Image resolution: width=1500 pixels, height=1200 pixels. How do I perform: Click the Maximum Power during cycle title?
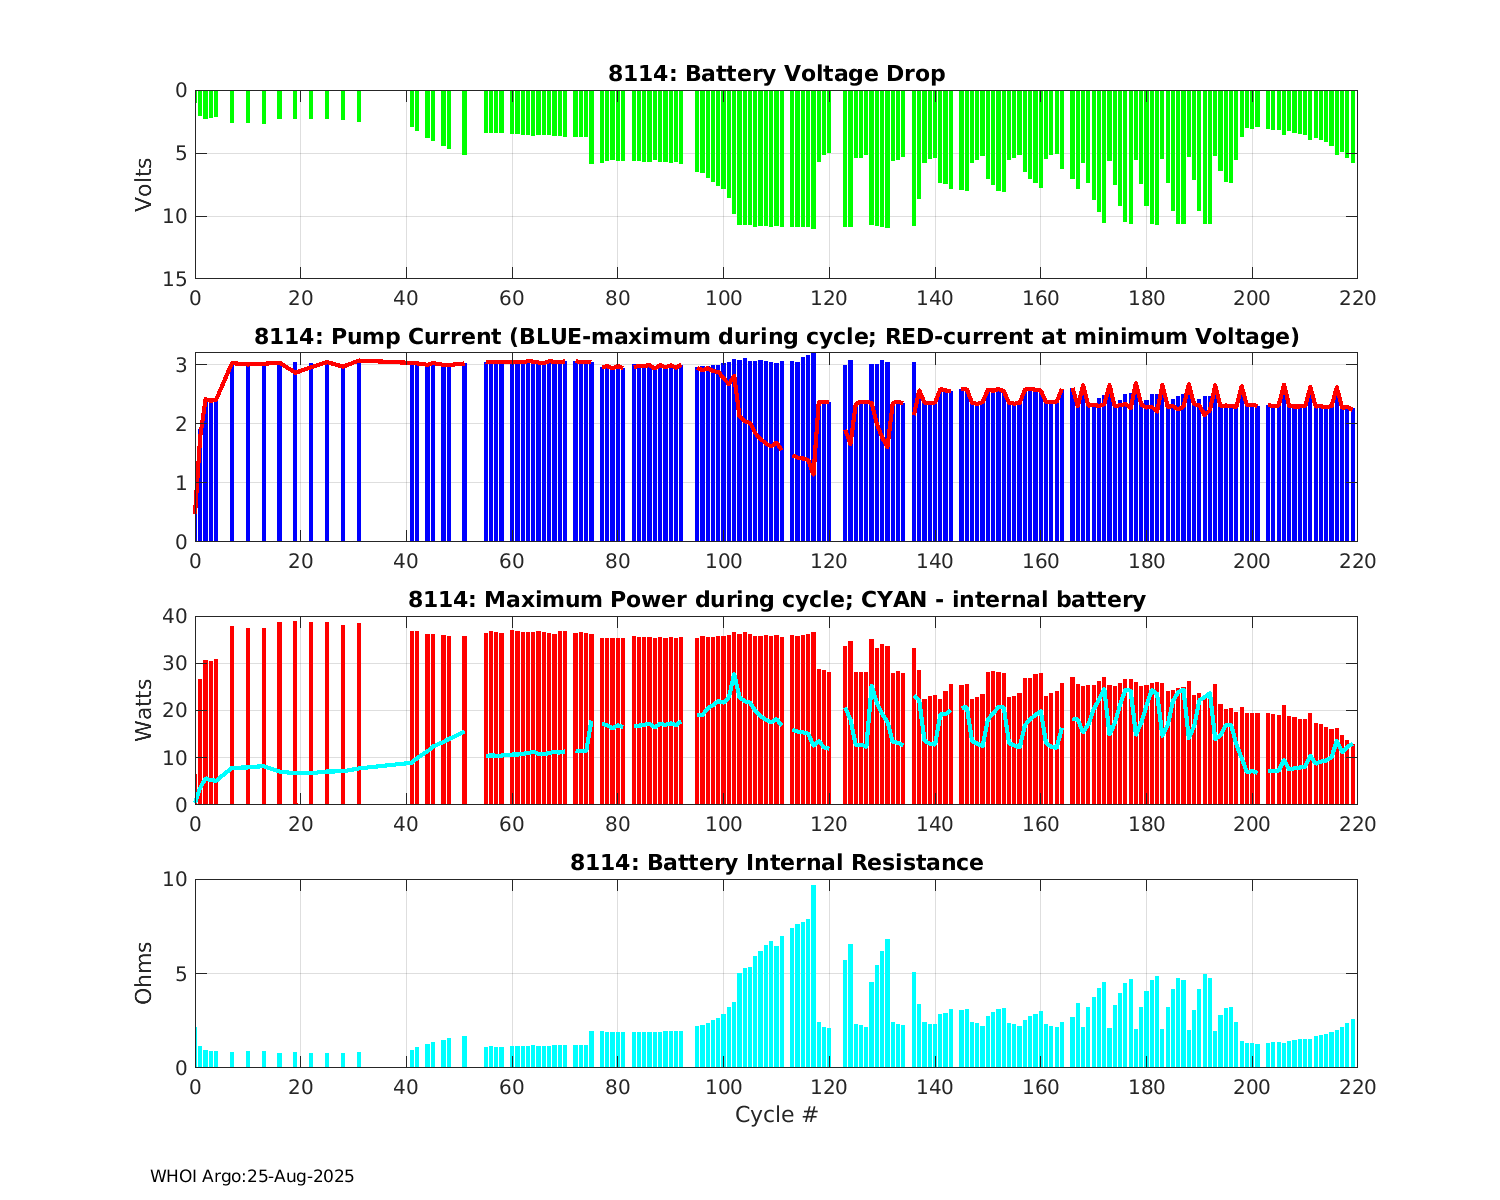(x=776, y=600)
